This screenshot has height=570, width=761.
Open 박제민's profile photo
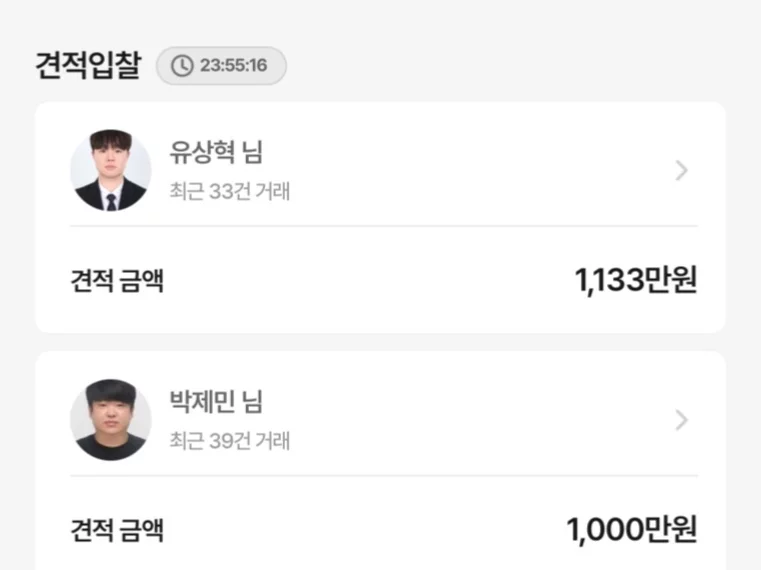point(111,420)
